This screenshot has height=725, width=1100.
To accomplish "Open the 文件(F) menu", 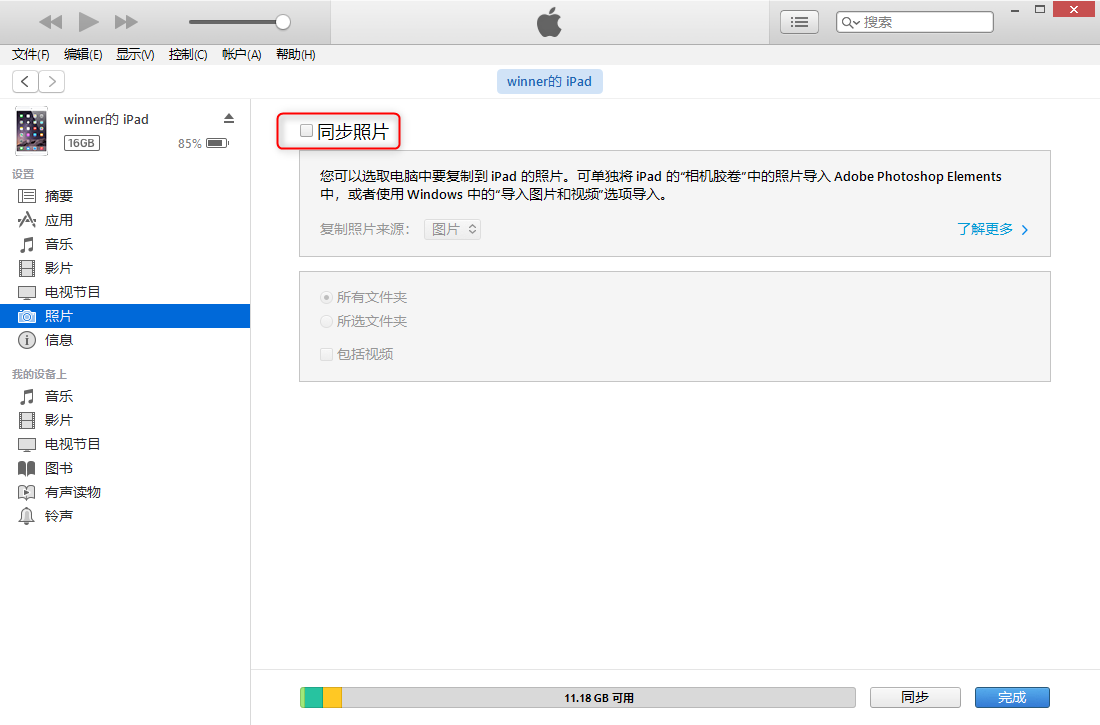I will click(30, 55).
